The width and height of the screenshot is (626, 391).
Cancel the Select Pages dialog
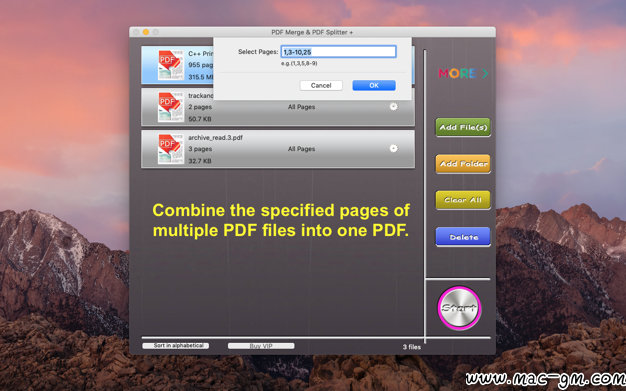(x=321, y=85)
